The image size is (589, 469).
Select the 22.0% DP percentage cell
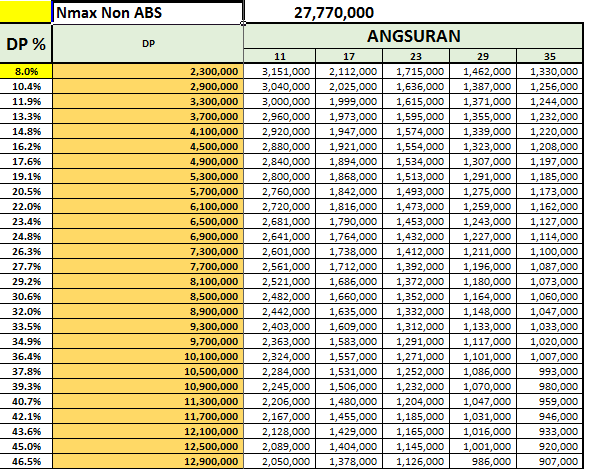coord(26,207)
